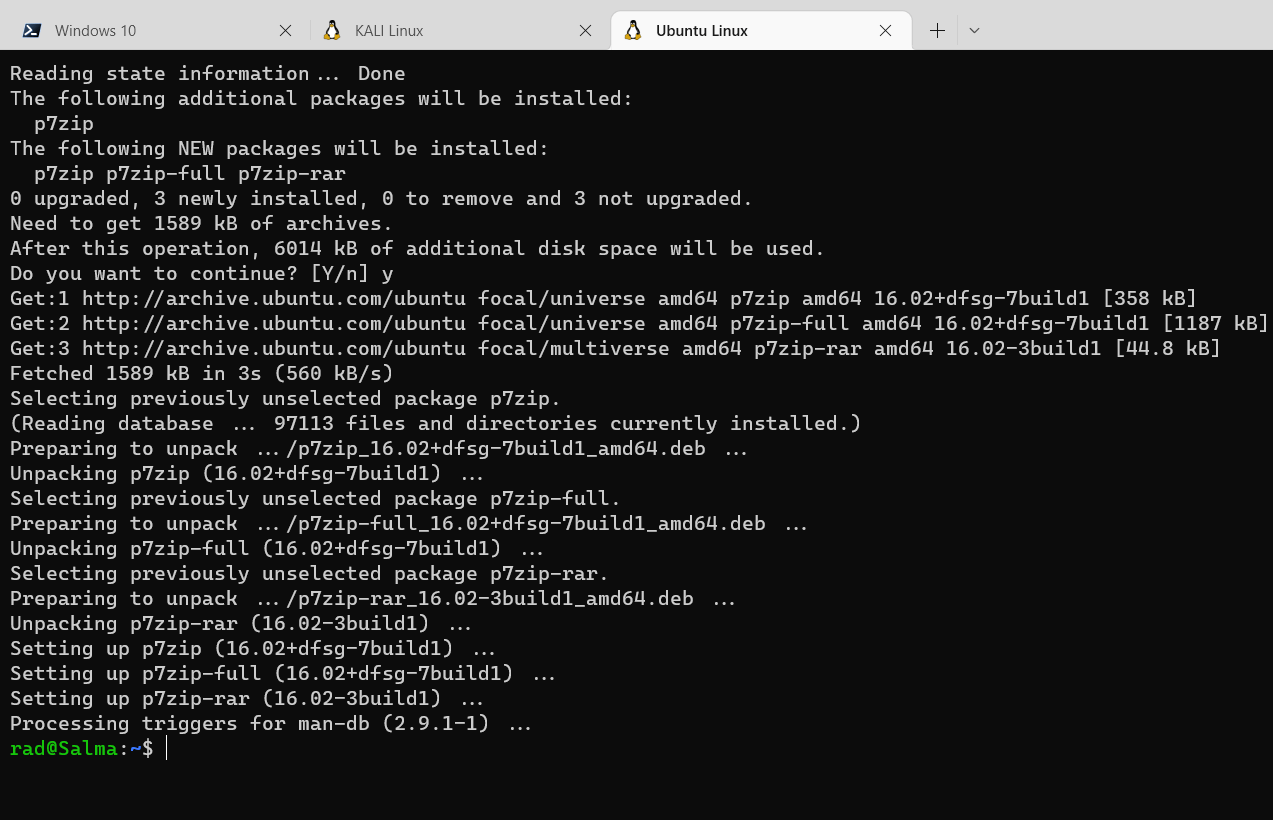Click the green rad@Salma prompt text
The height and width of the screenshot is (820, 1273).
(64, 748)
